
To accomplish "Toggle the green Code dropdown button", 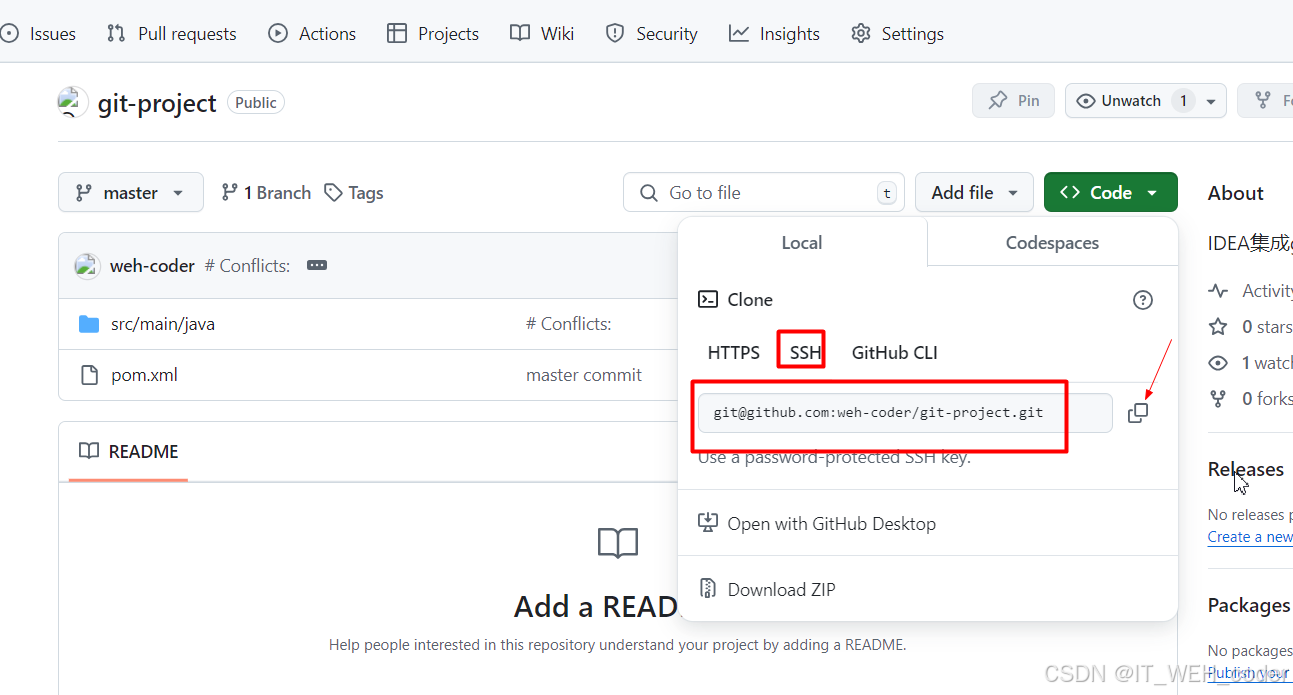I will point(1110,192).
